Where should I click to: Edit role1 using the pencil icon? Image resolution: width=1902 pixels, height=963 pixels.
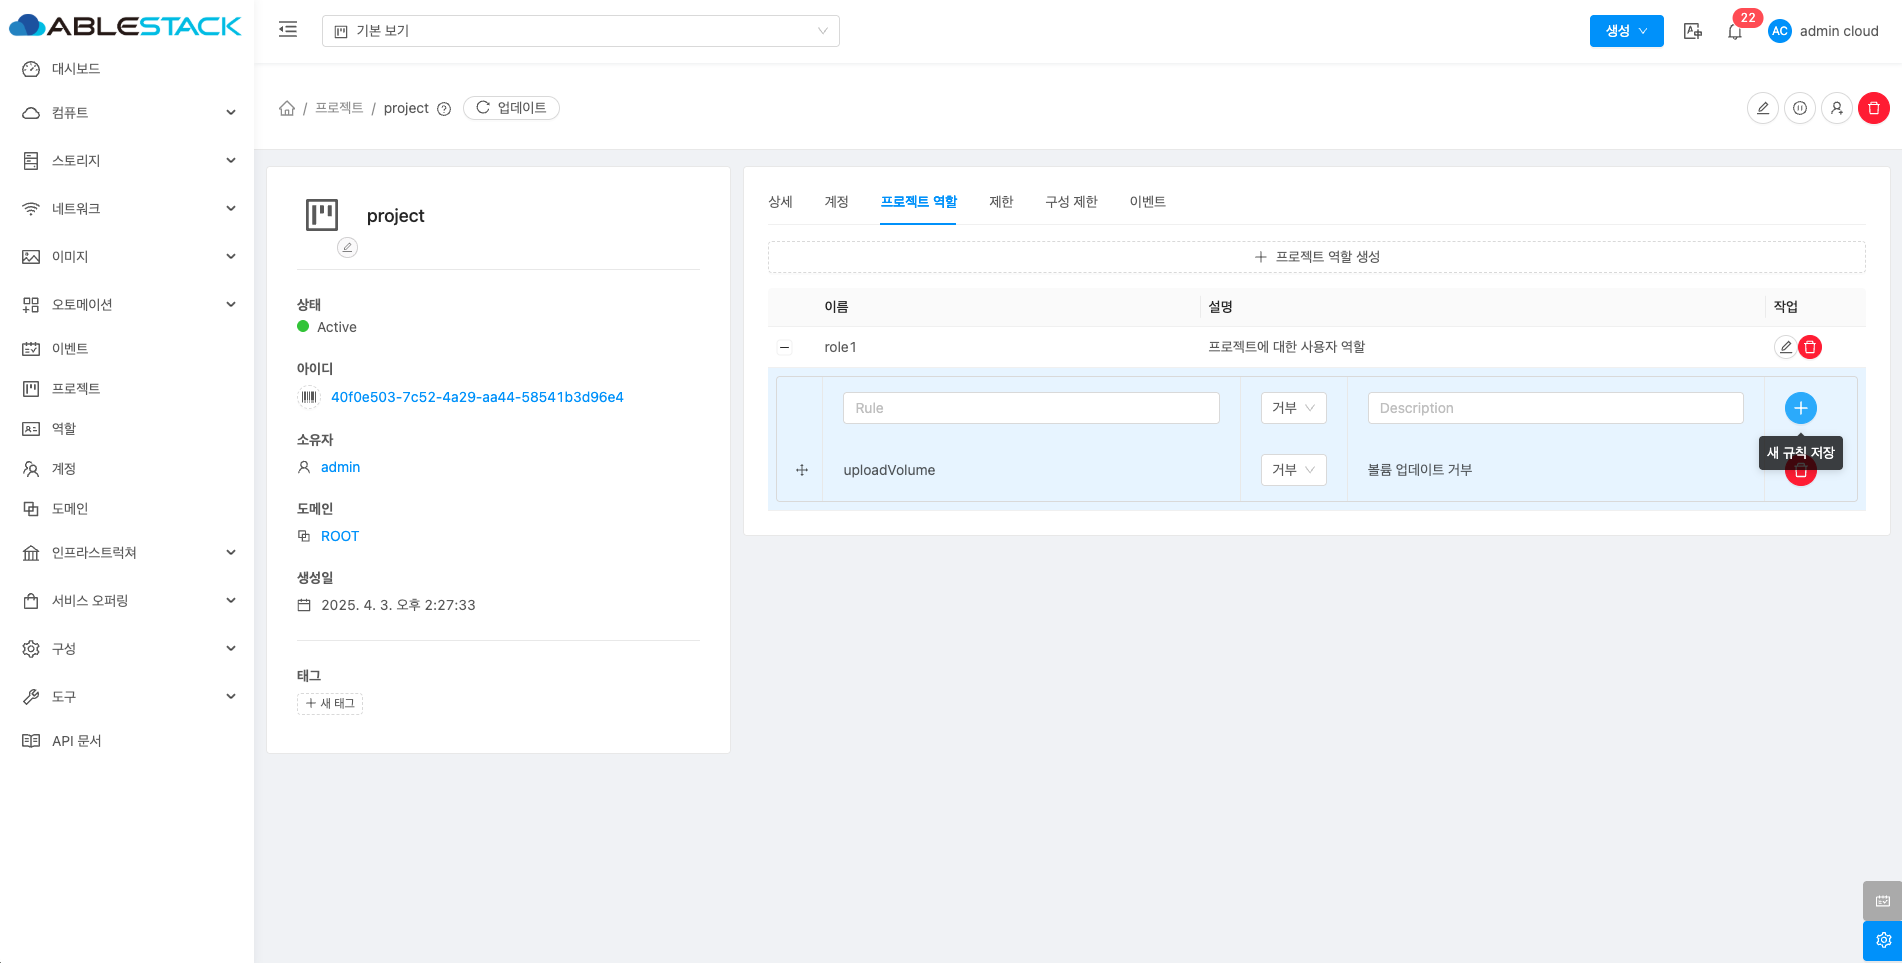point(1785,347)
